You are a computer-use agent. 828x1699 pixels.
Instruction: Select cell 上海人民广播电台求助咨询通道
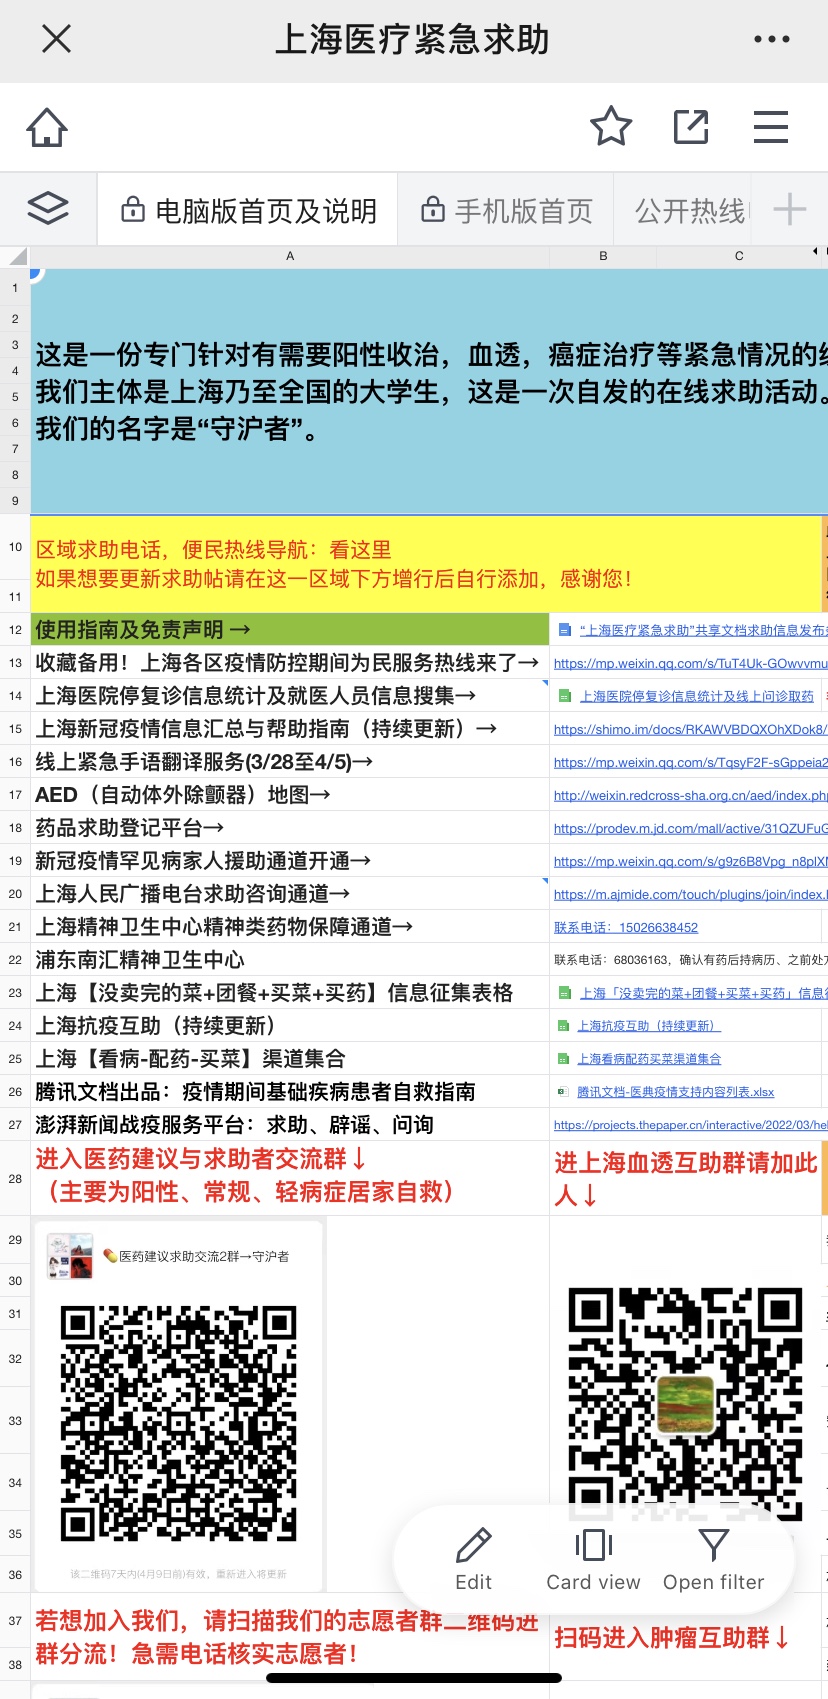290,894
